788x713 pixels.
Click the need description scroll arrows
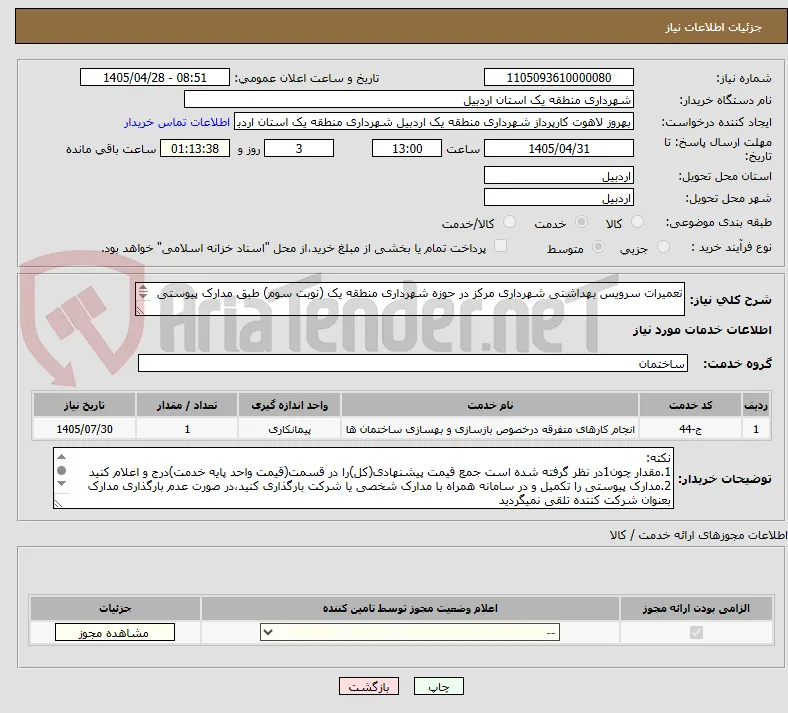tap(143, 291)
